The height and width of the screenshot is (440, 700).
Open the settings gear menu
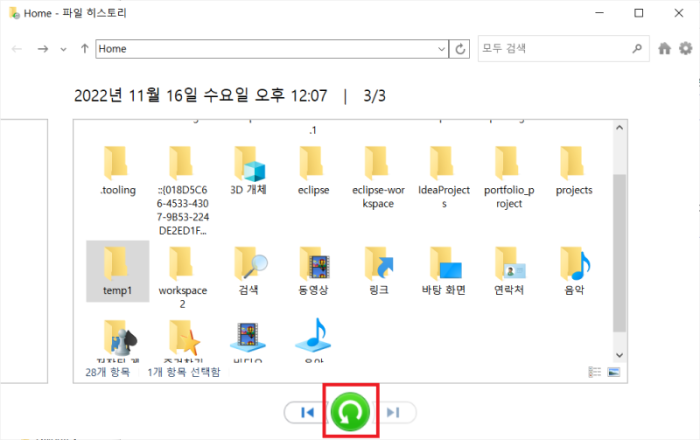(685, 48)
